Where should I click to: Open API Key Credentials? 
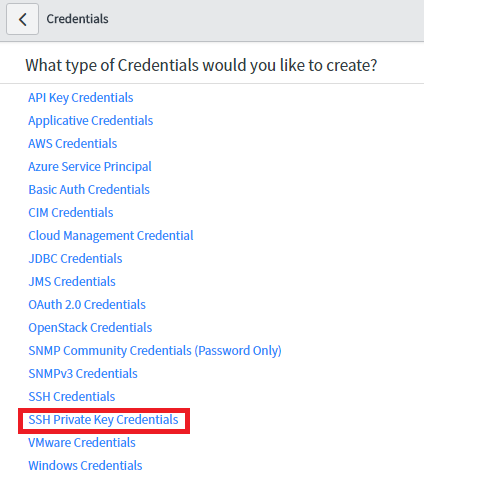[x=81, y=98]
